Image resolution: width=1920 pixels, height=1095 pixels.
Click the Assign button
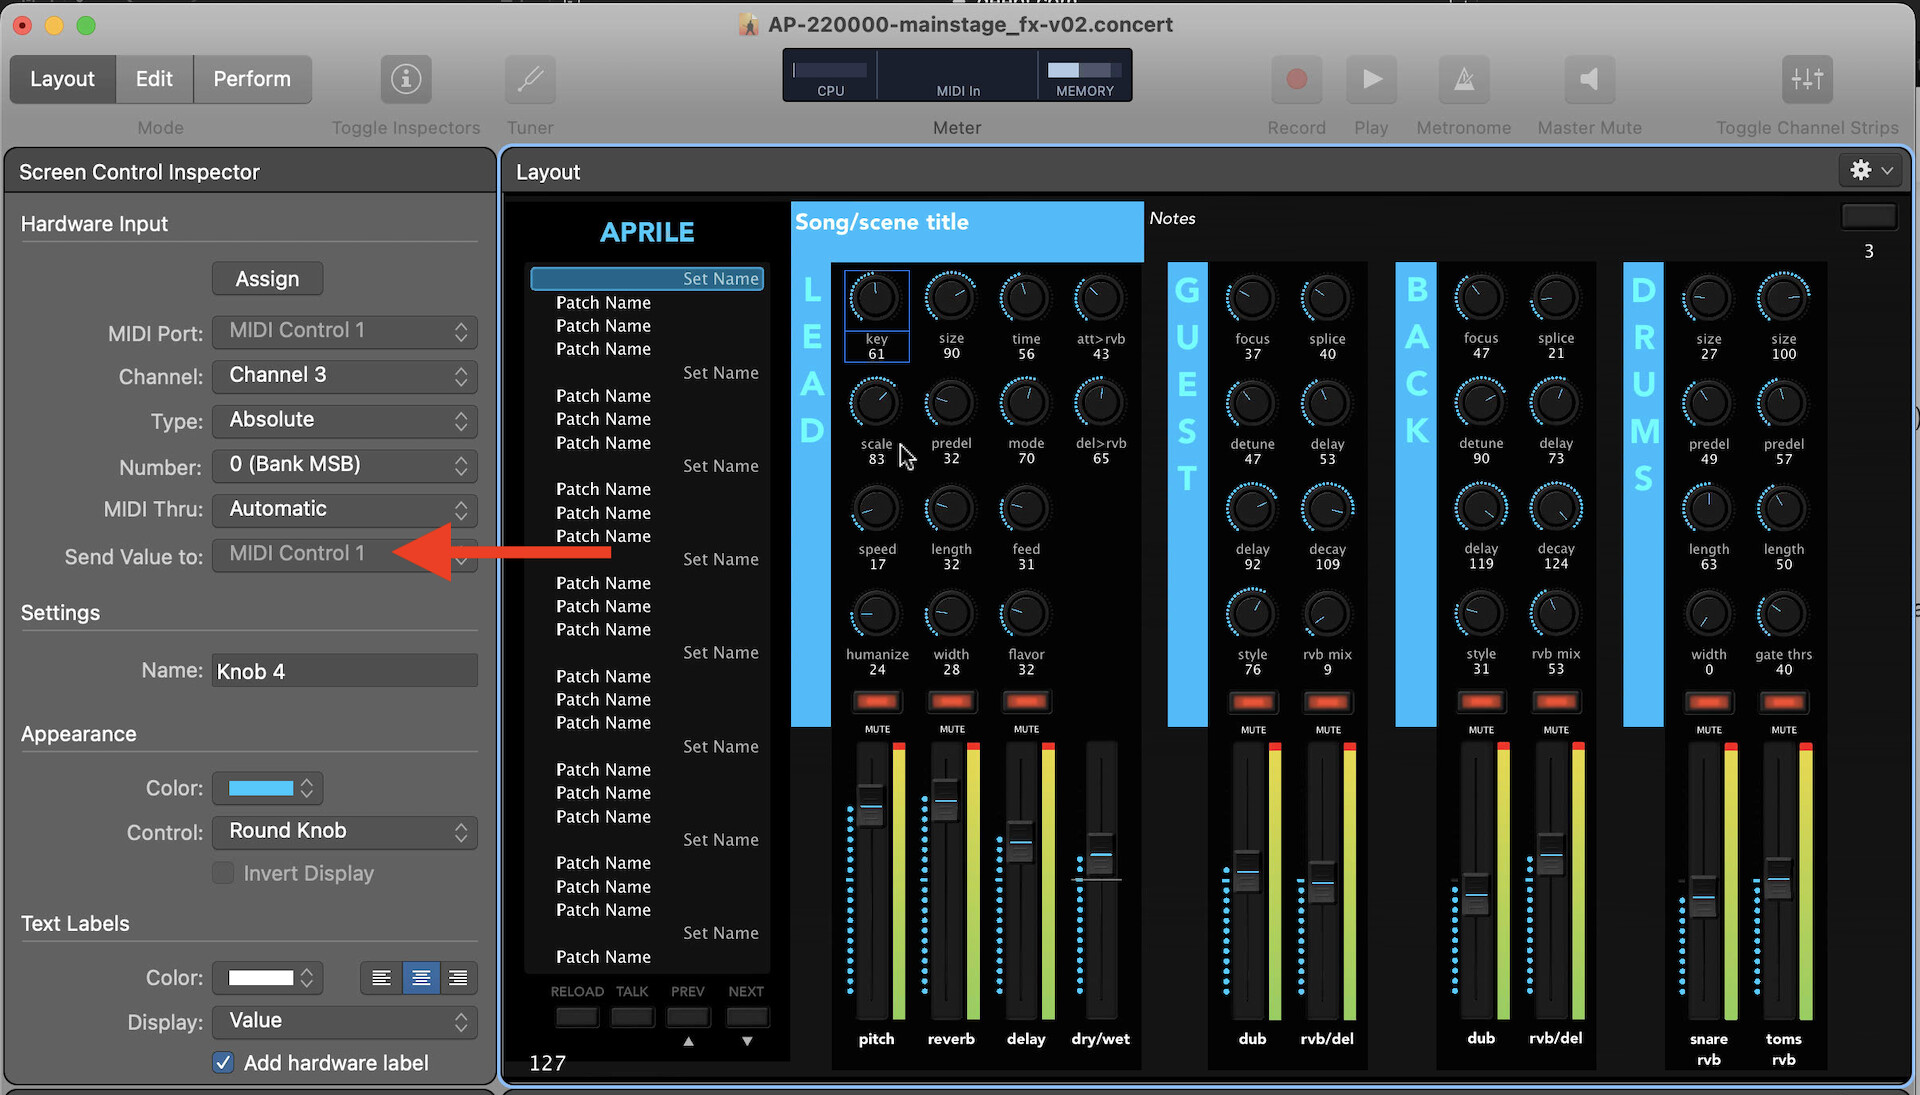coord(267,279)
